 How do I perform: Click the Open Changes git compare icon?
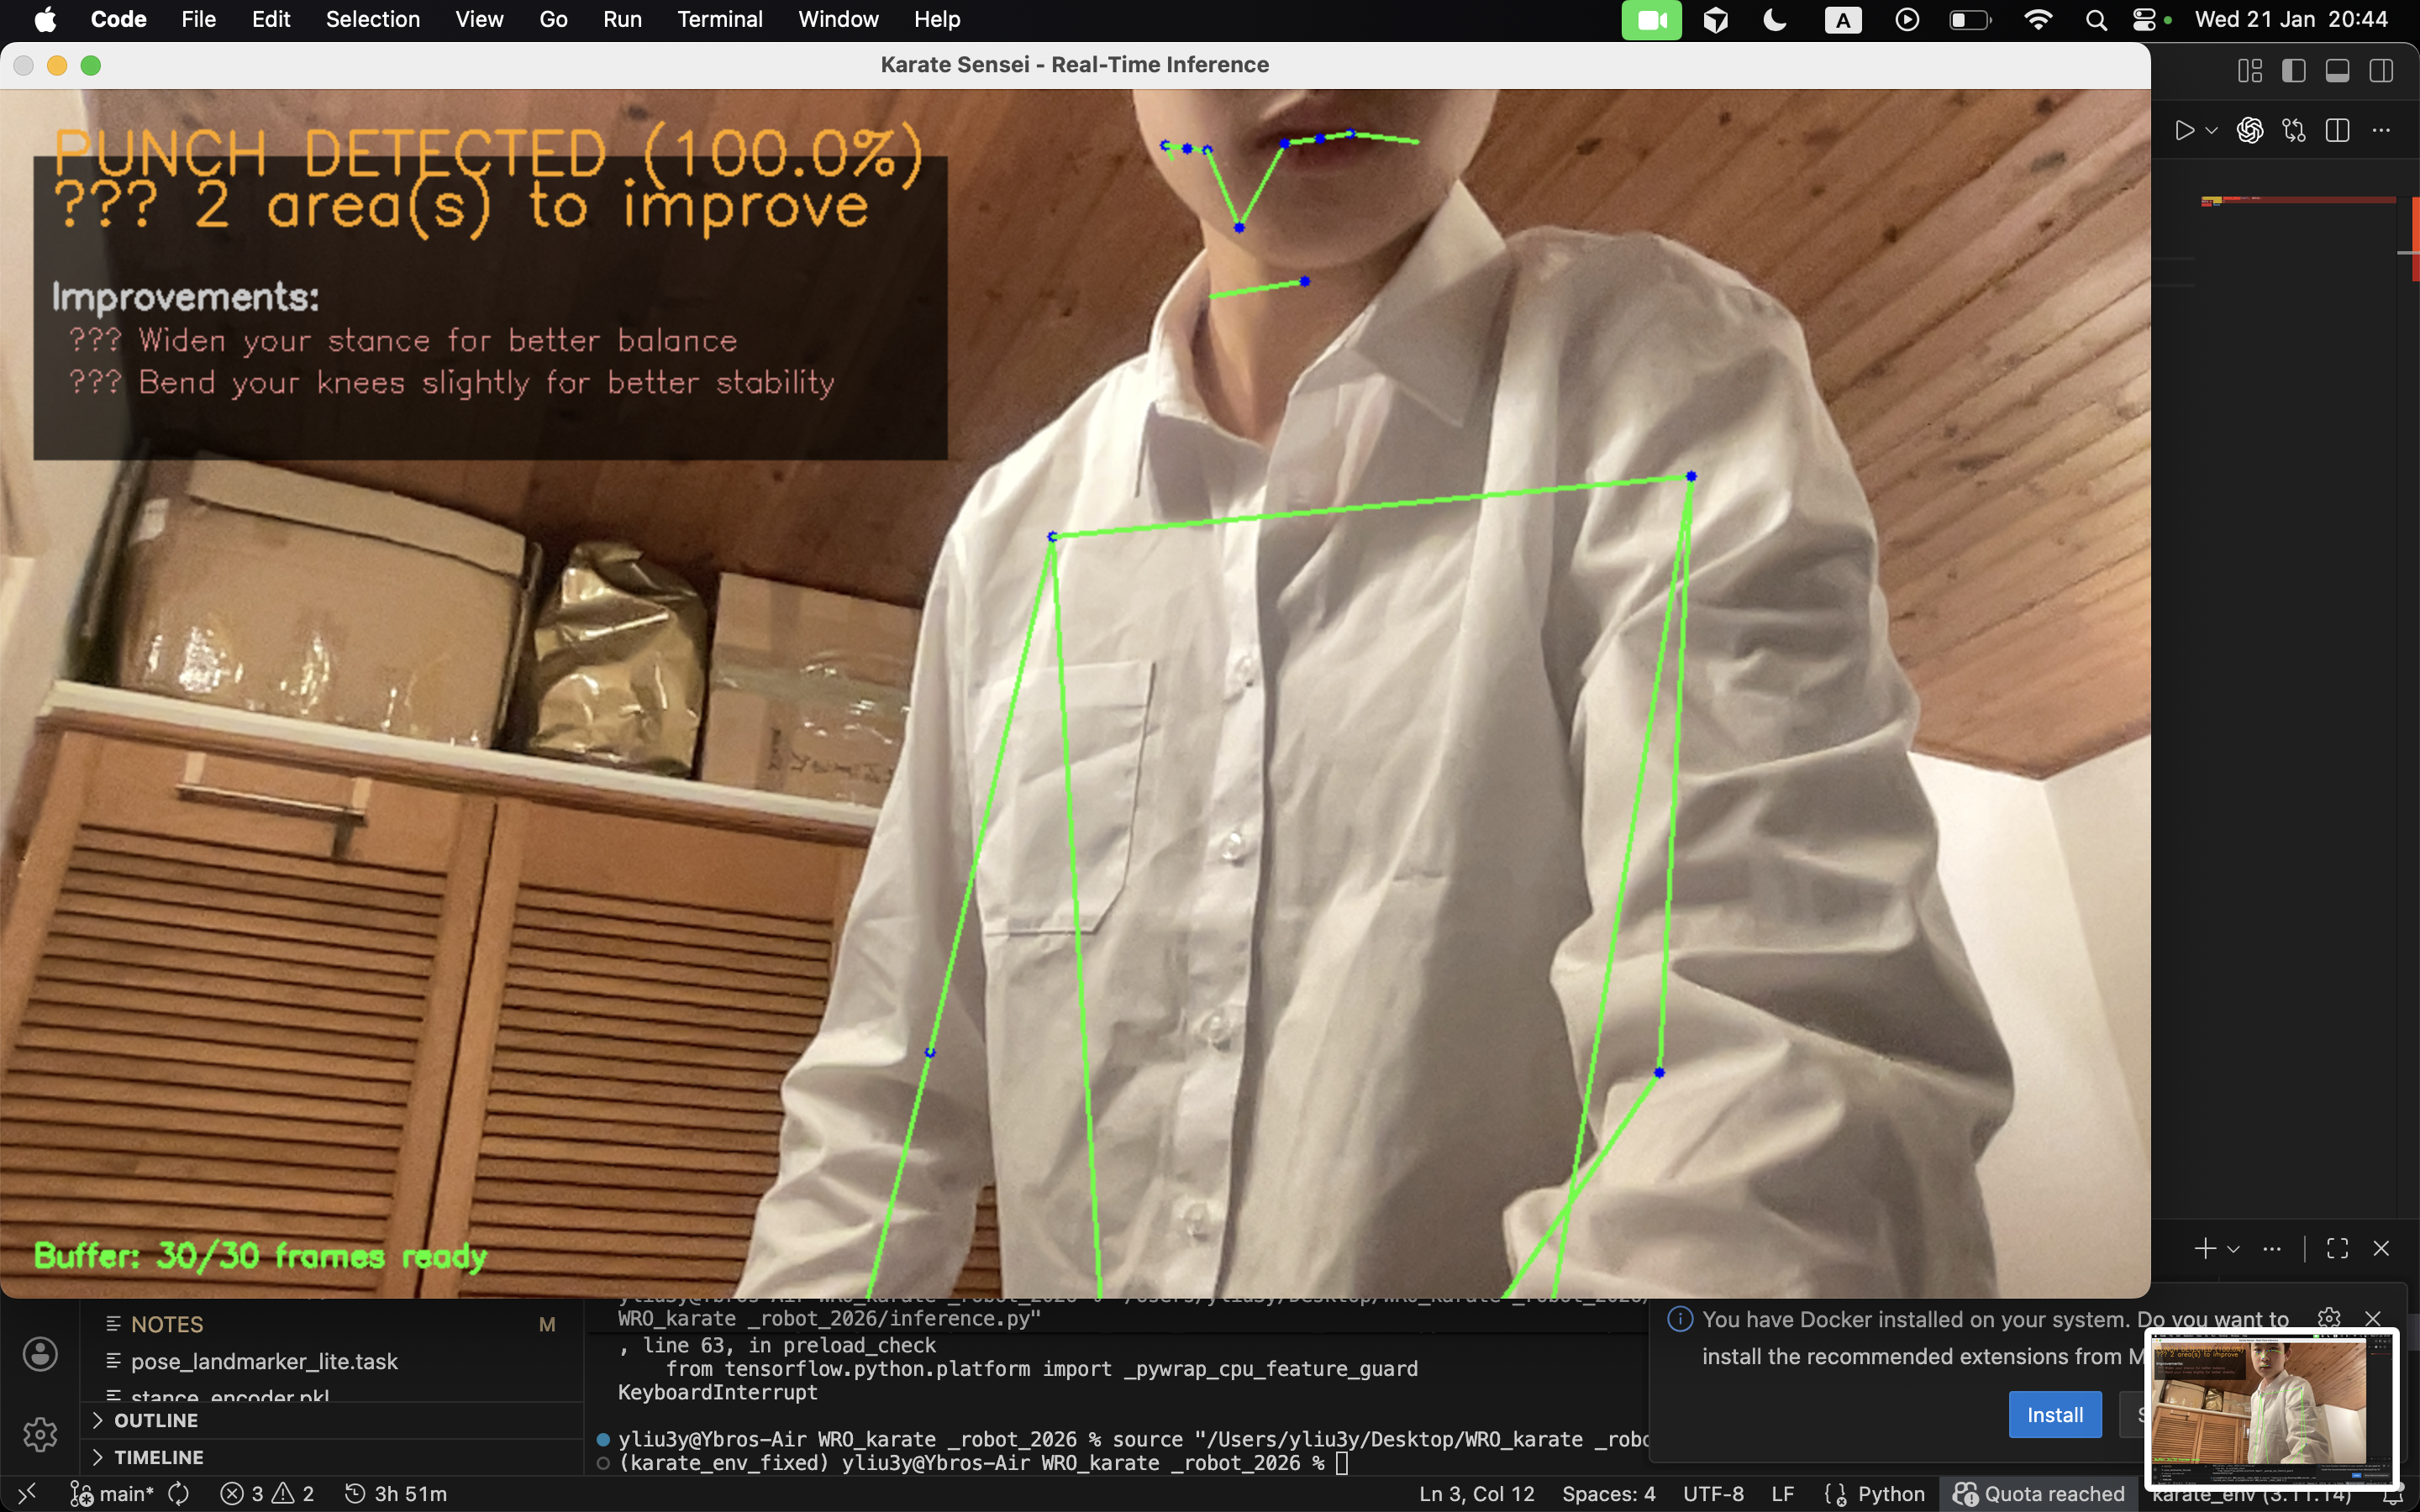pos(2294,131)
